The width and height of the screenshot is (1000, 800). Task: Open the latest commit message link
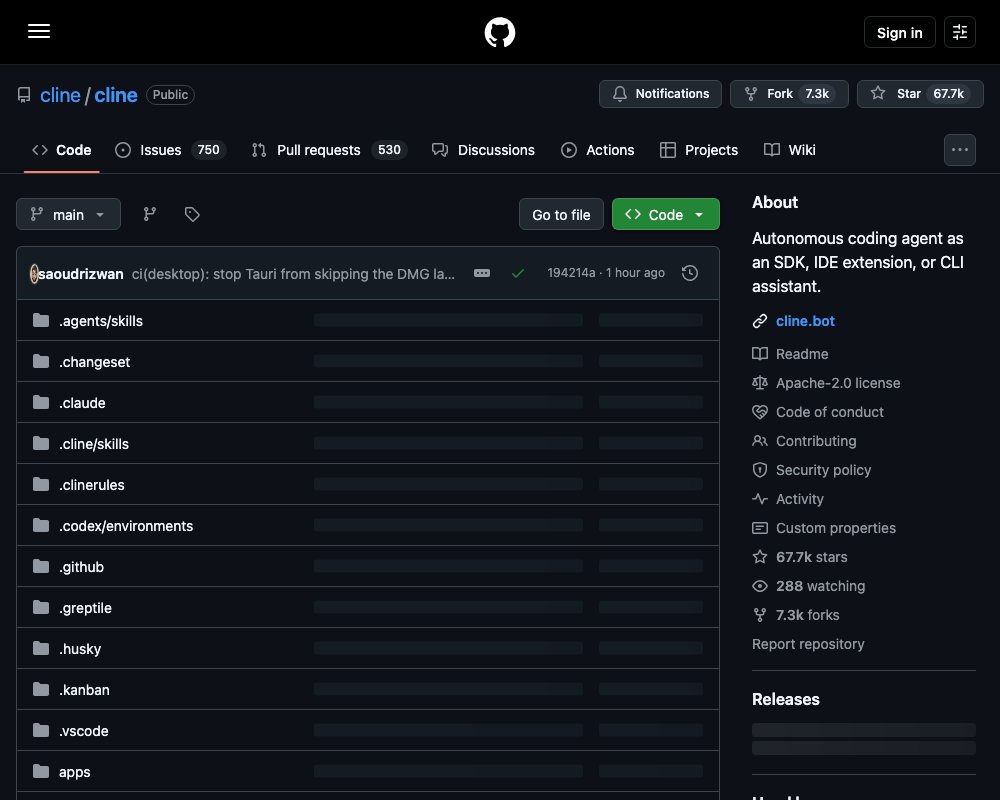pyautogui.click(x=293, y=274)
